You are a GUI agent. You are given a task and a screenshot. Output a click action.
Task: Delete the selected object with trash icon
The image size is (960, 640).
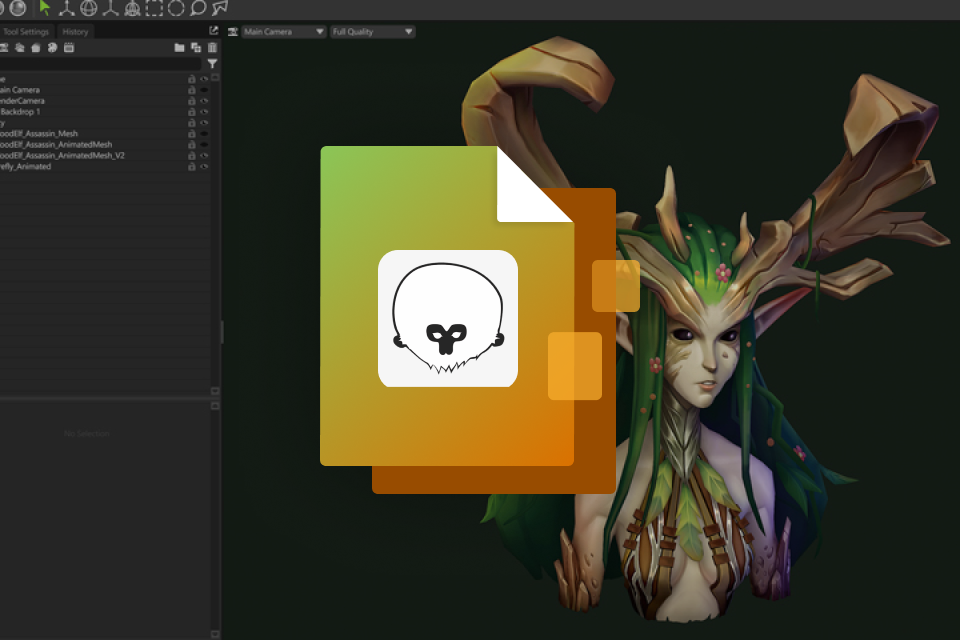pyautogui.click(x=212, y=48)
